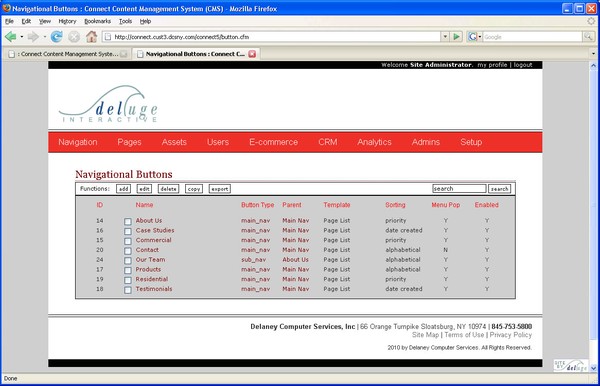Open the Help menu

point(145,21)
